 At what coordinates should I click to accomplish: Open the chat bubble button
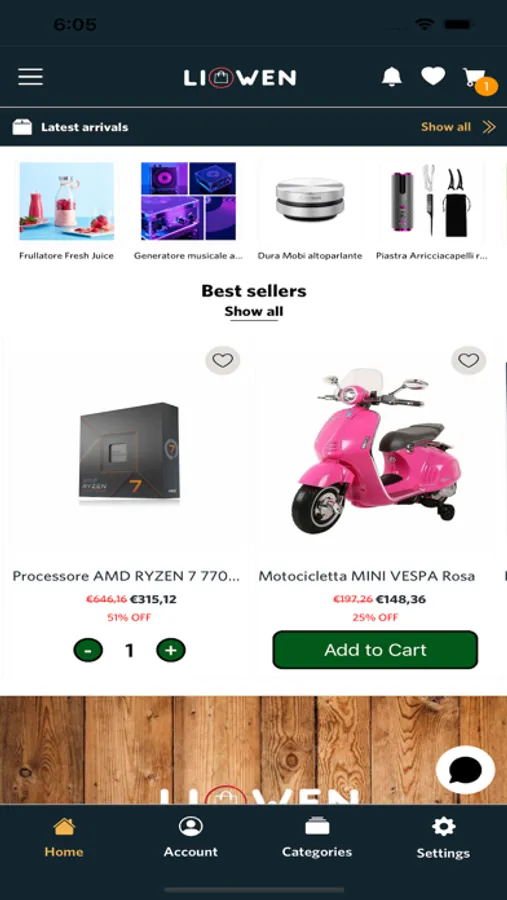[465, 770]
